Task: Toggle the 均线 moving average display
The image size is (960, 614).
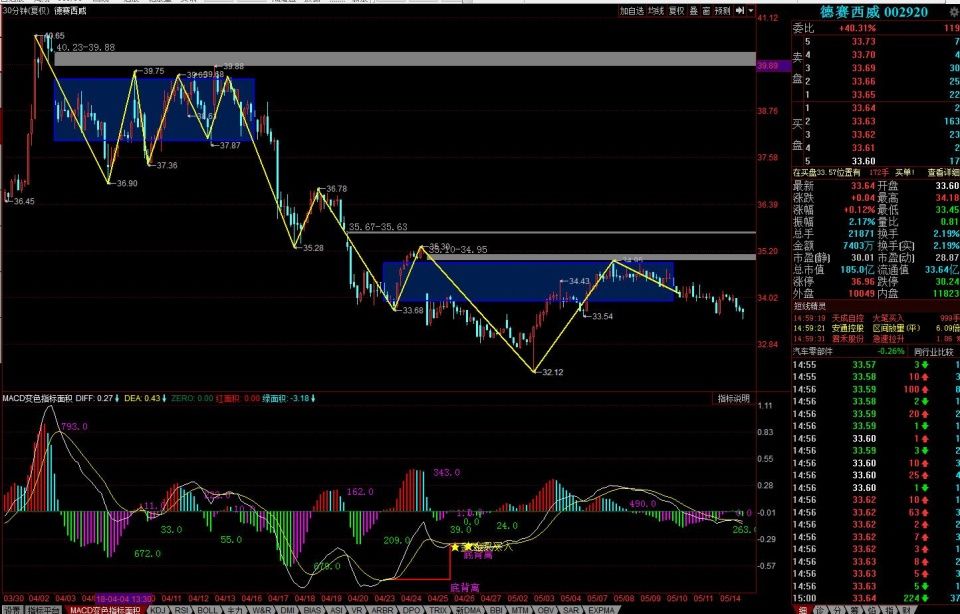Action: pos(656,11)
